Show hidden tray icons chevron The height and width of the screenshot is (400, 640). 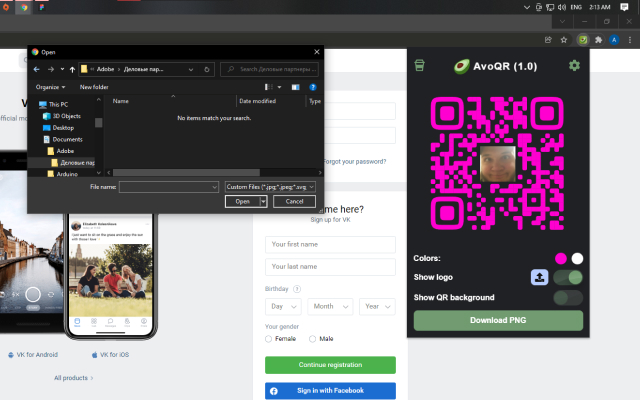point(527,7)
